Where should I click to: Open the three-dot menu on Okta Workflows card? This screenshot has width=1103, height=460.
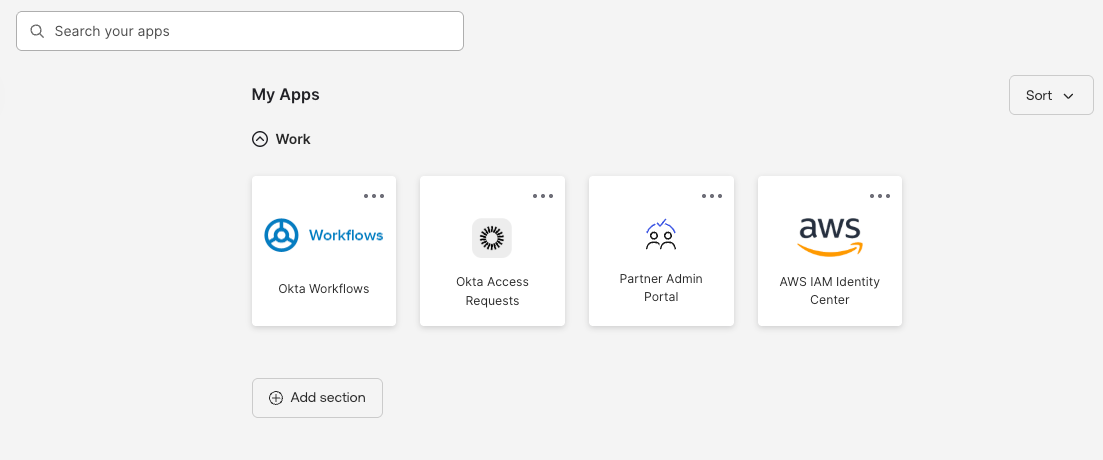[x=374, y=196]
